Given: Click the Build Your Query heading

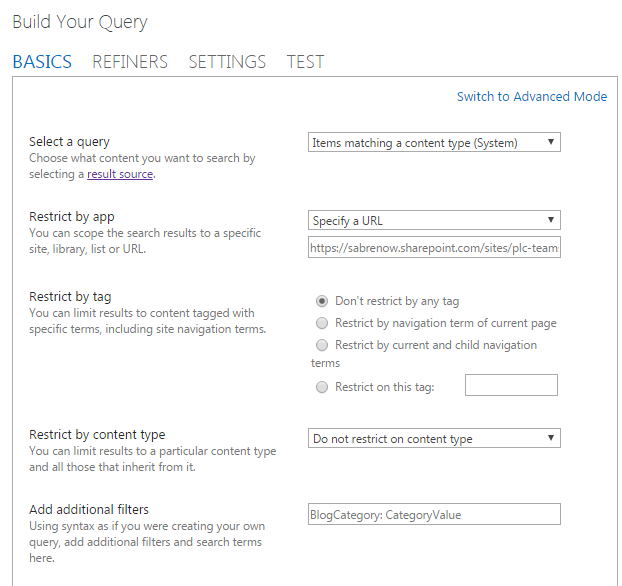Looking at the screenshot, I should coord(80,22).
